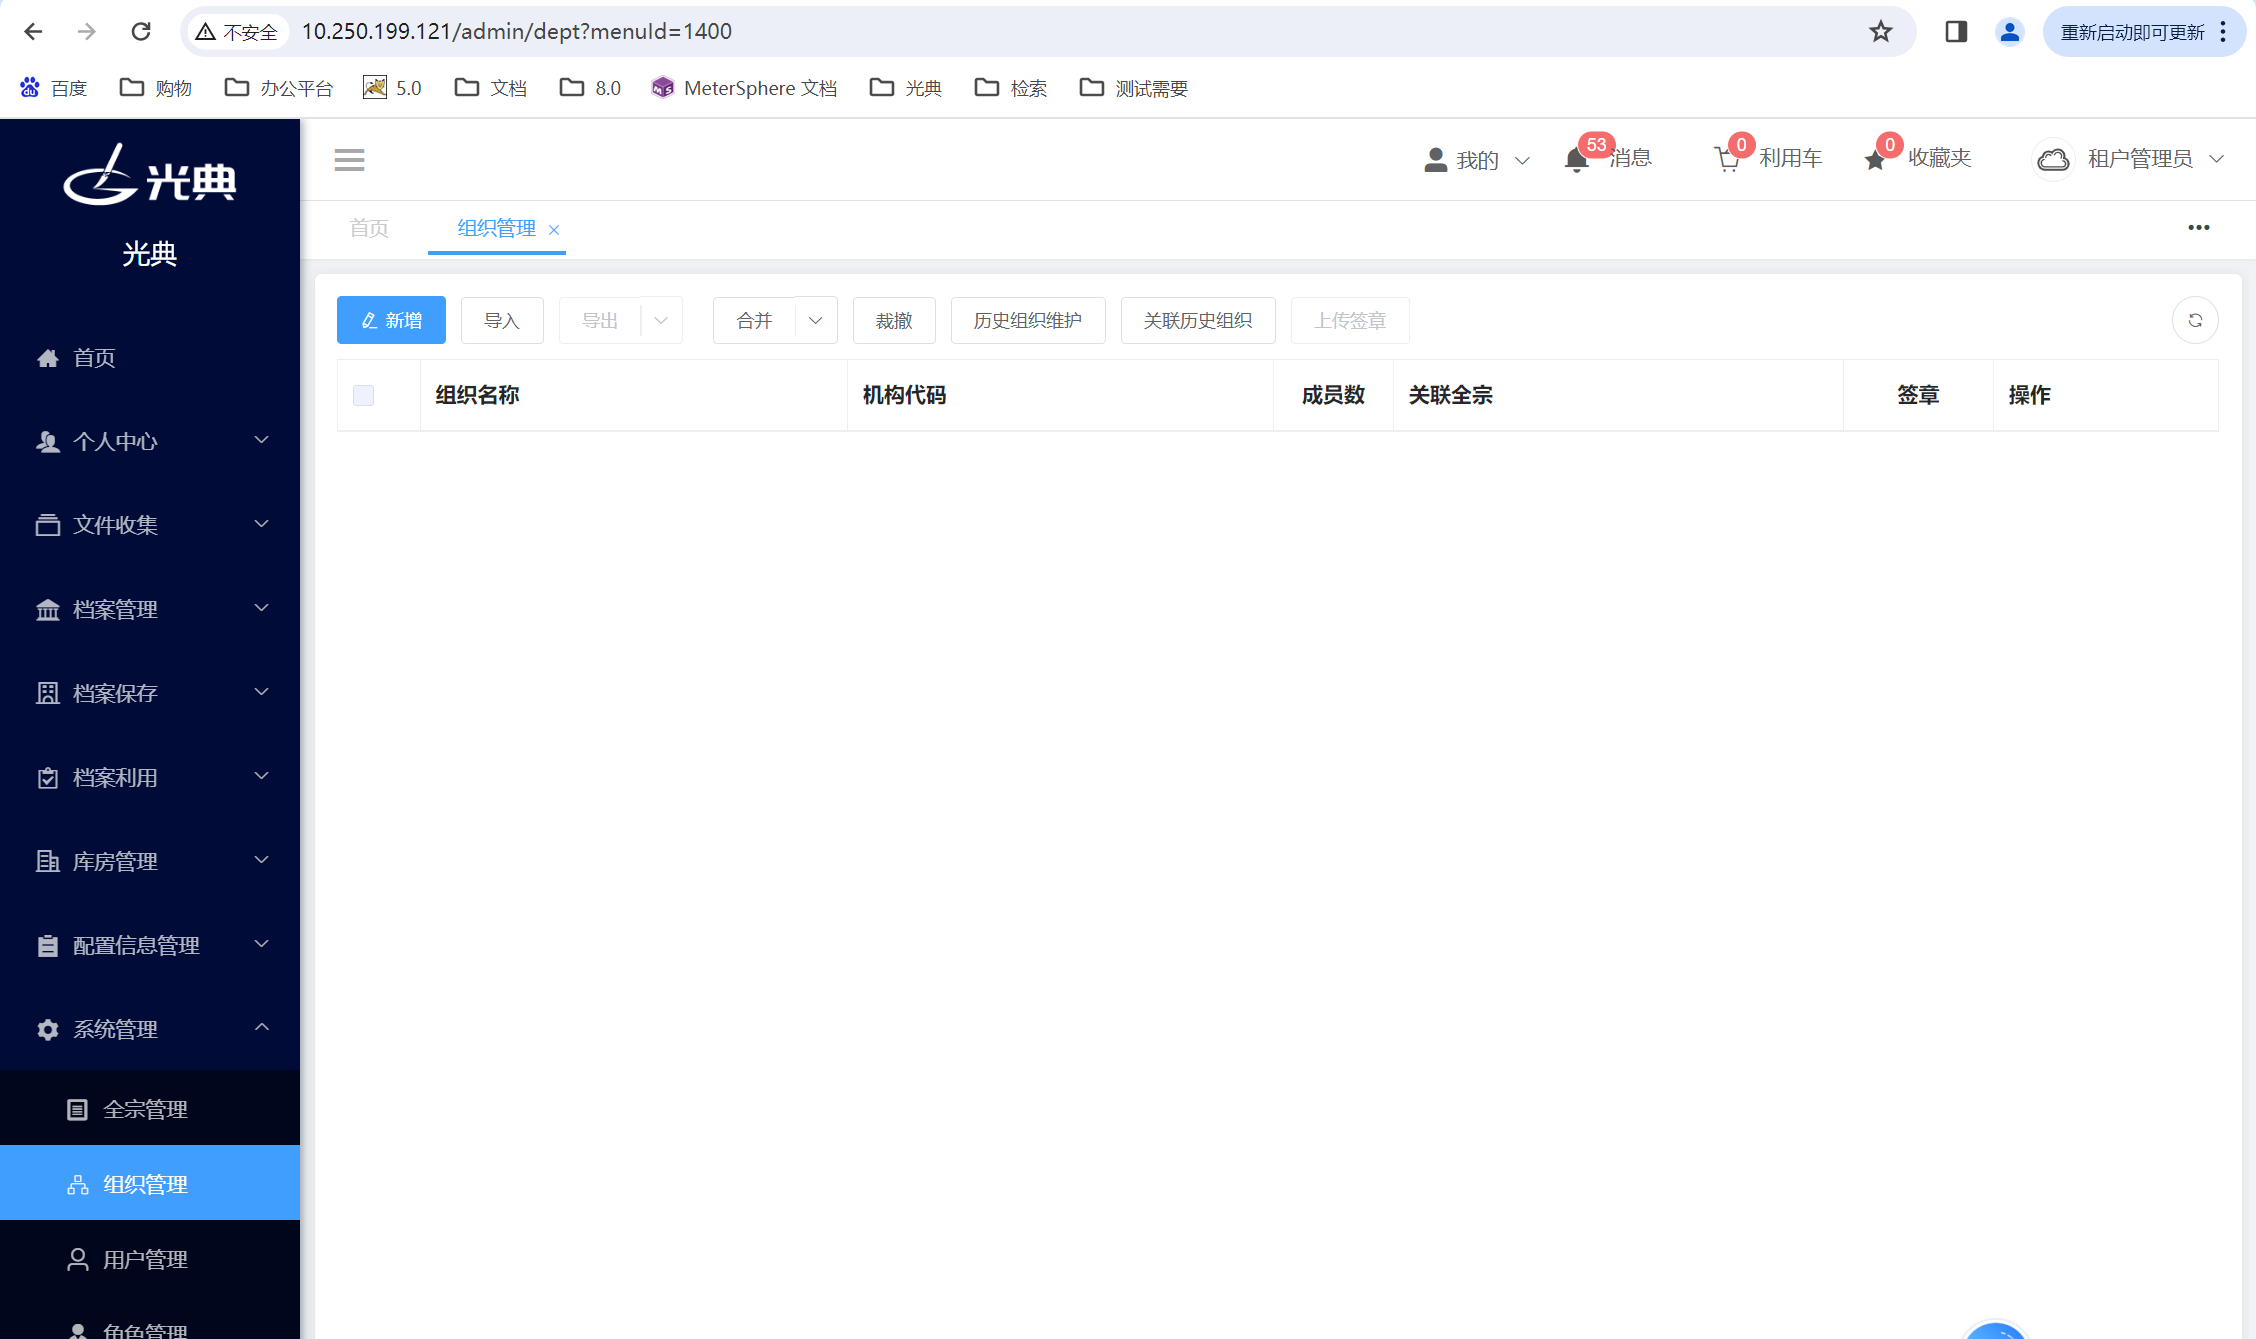Click the 裁撤 button

(894, 320)
